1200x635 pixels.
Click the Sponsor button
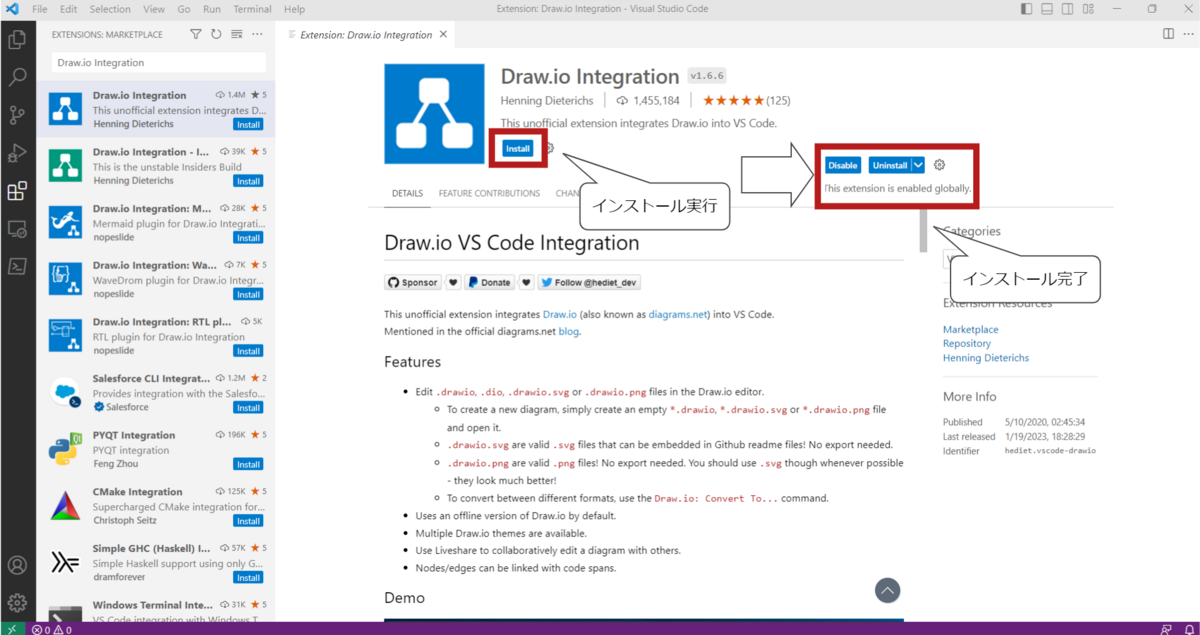[x=413, y=283]
